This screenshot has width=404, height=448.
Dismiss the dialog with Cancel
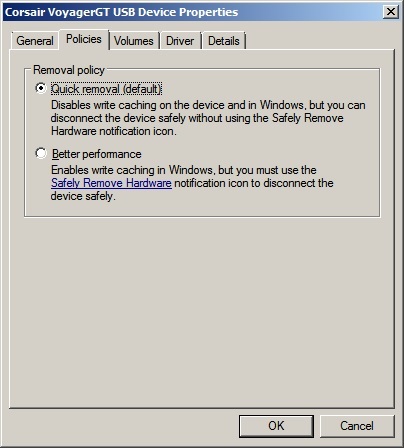tap(357, 426)
